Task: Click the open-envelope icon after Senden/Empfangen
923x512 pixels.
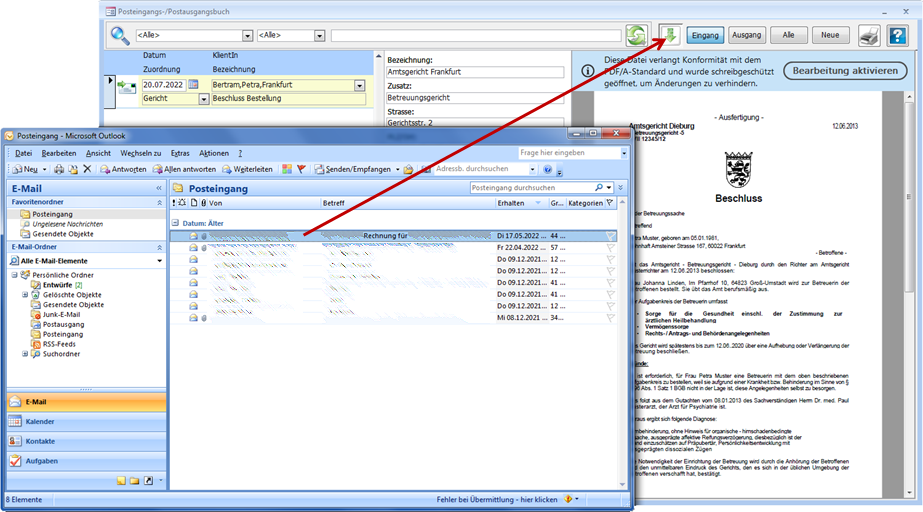Action: [x=408, y=169]
